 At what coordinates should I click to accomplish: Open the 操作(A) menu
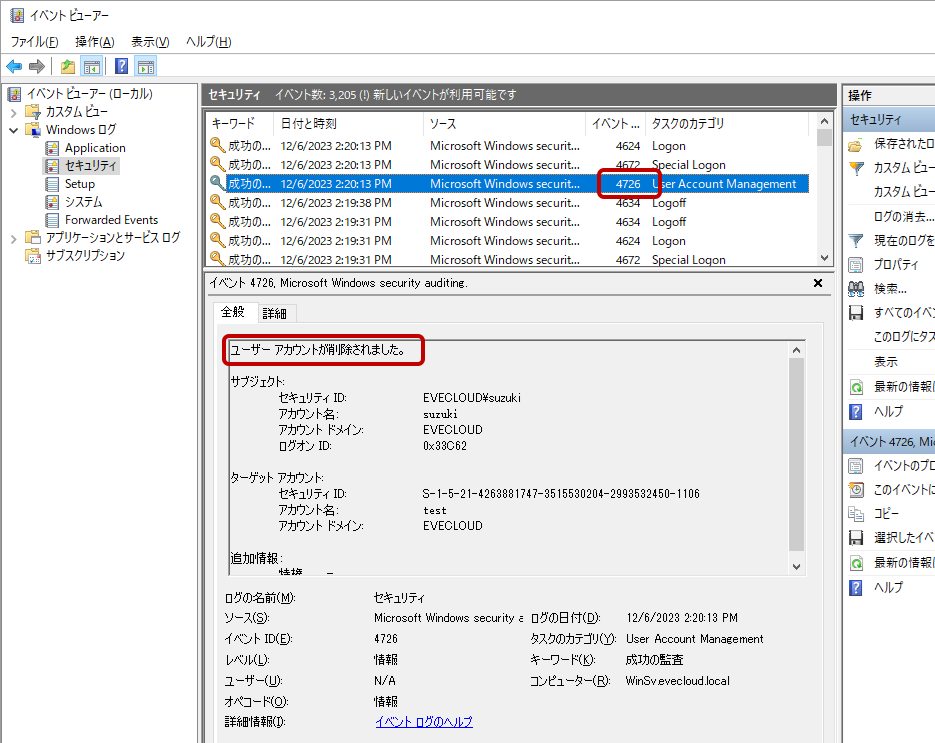pyautogui.click(x=94, y=42)
